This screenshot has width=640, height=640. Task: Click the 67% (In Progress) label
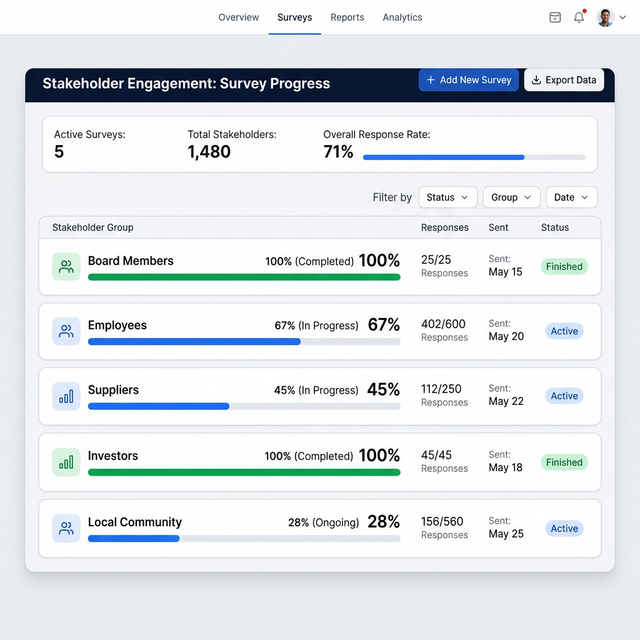click(x=316, y=326)
